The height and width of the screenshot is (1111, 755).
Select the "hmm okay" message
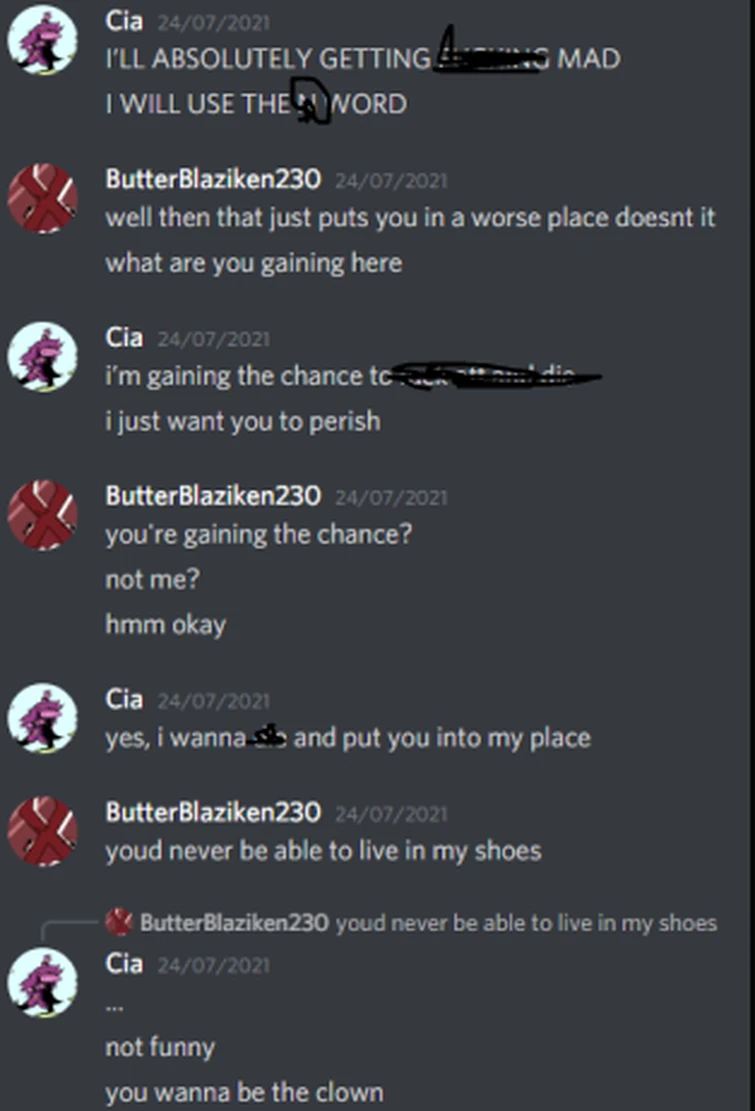click(166, 625)
